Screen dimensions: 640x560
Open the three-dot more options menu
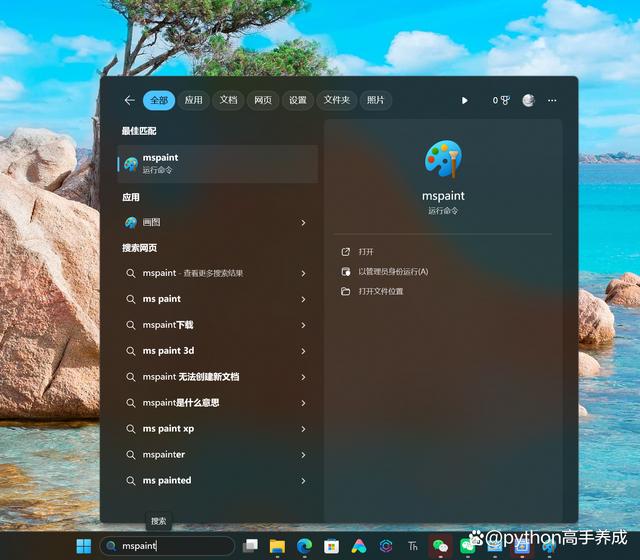pos(552,100)
